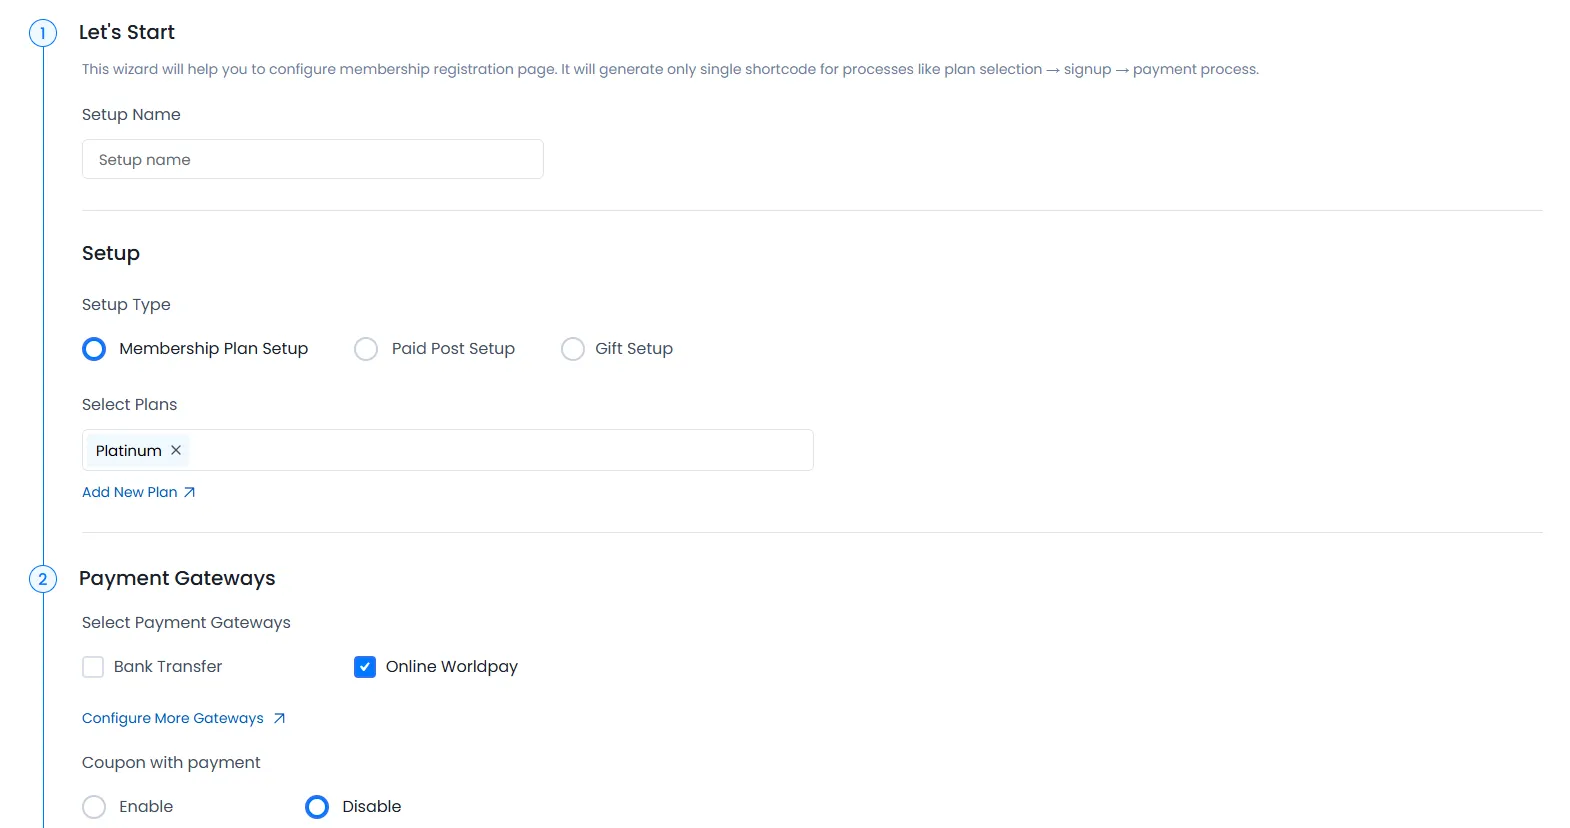
Task: Uncheck the Online Worldpay gateway
Action: coord(365,667)
